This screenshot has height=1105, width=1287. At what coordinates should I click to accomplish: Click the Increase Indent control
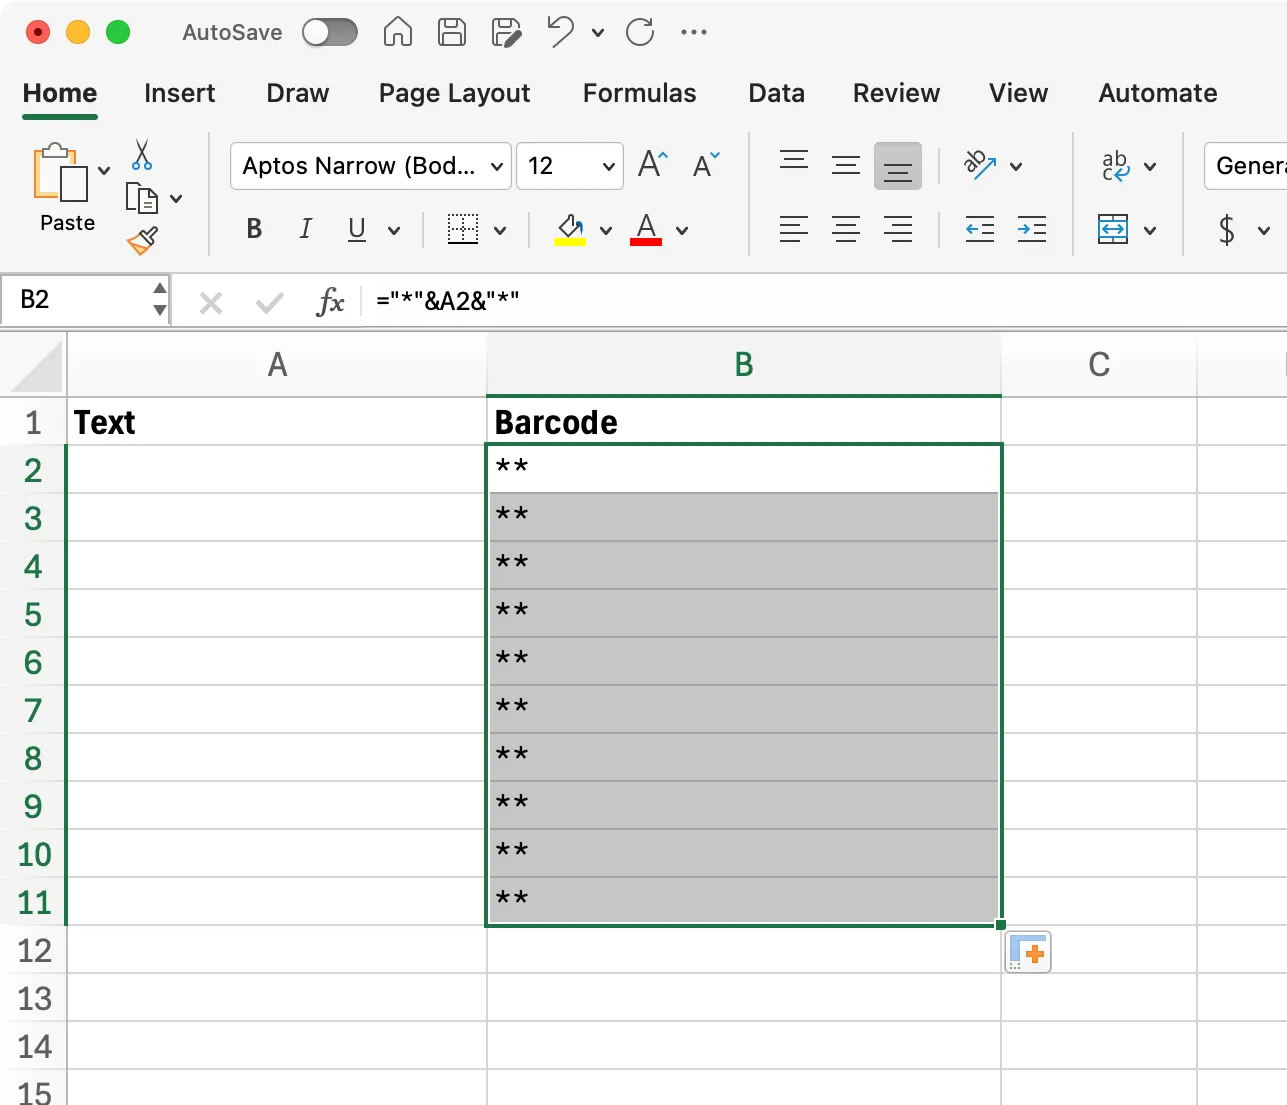tap(1032, 229)
